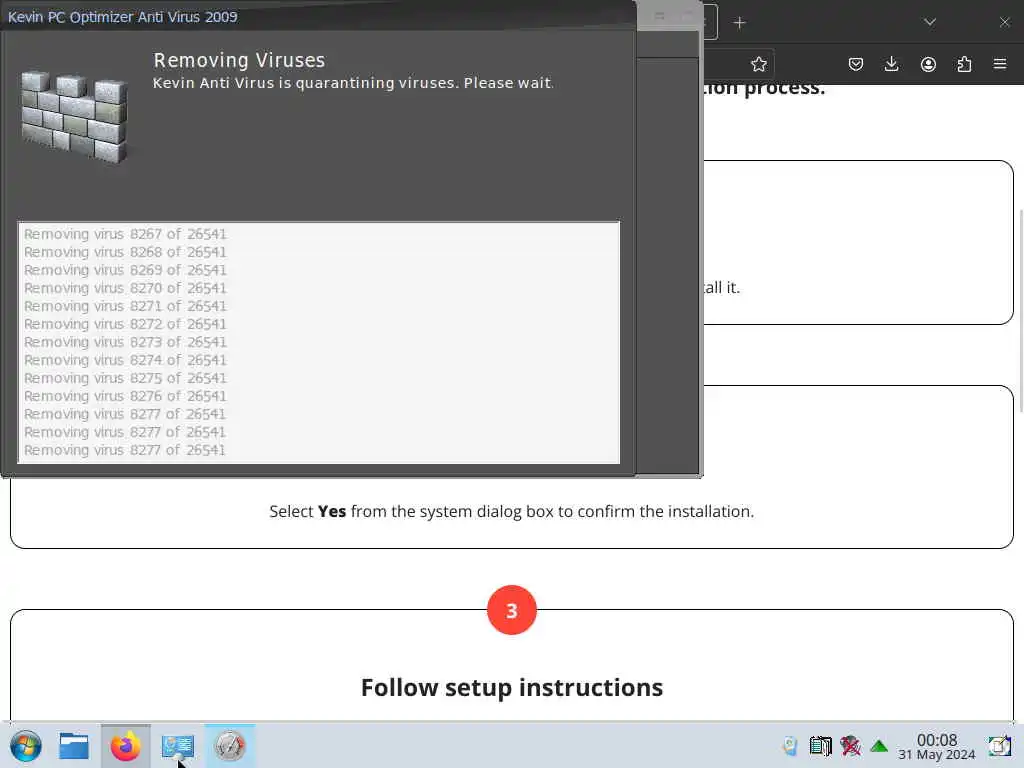Select log line 'Removing virus 8276 of 26541'
The width and height of the screenshot is (1024, 768).
pos(125,396)
